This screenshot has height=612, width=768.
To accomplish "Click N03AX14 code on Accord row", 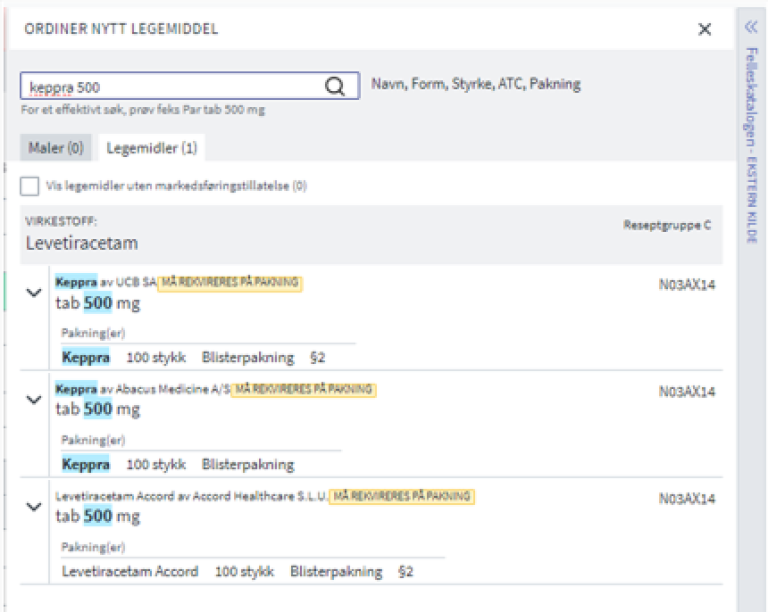I will [x=687, y=498].
